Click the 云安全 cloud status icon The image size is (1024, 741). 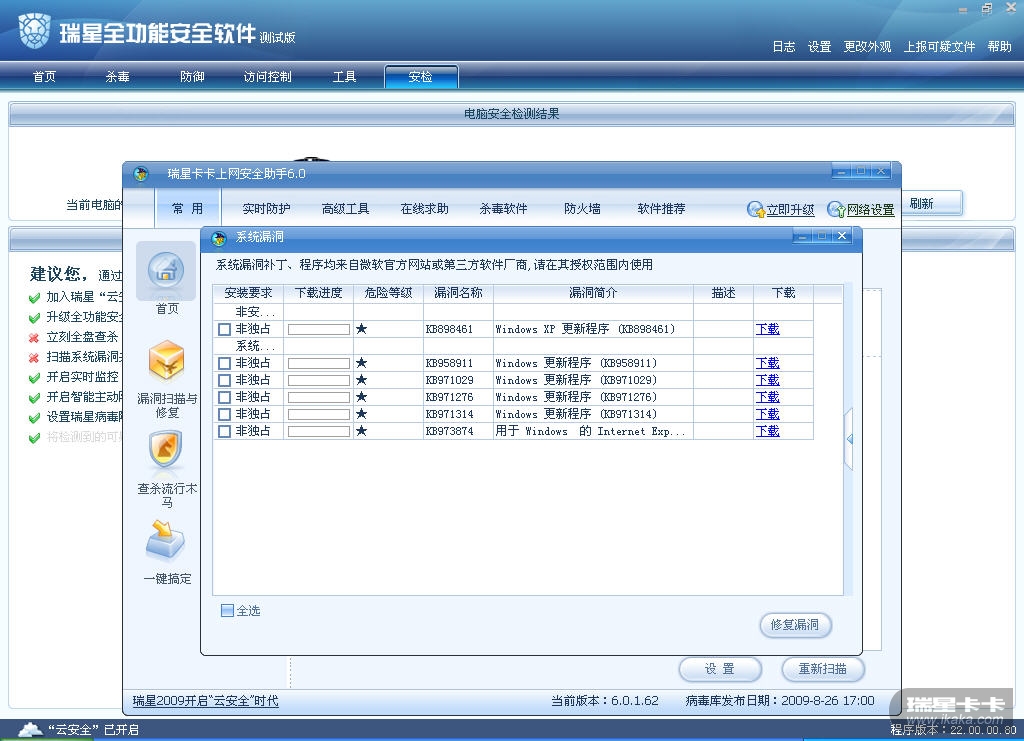pyautogui.click(x=30, y=729)
